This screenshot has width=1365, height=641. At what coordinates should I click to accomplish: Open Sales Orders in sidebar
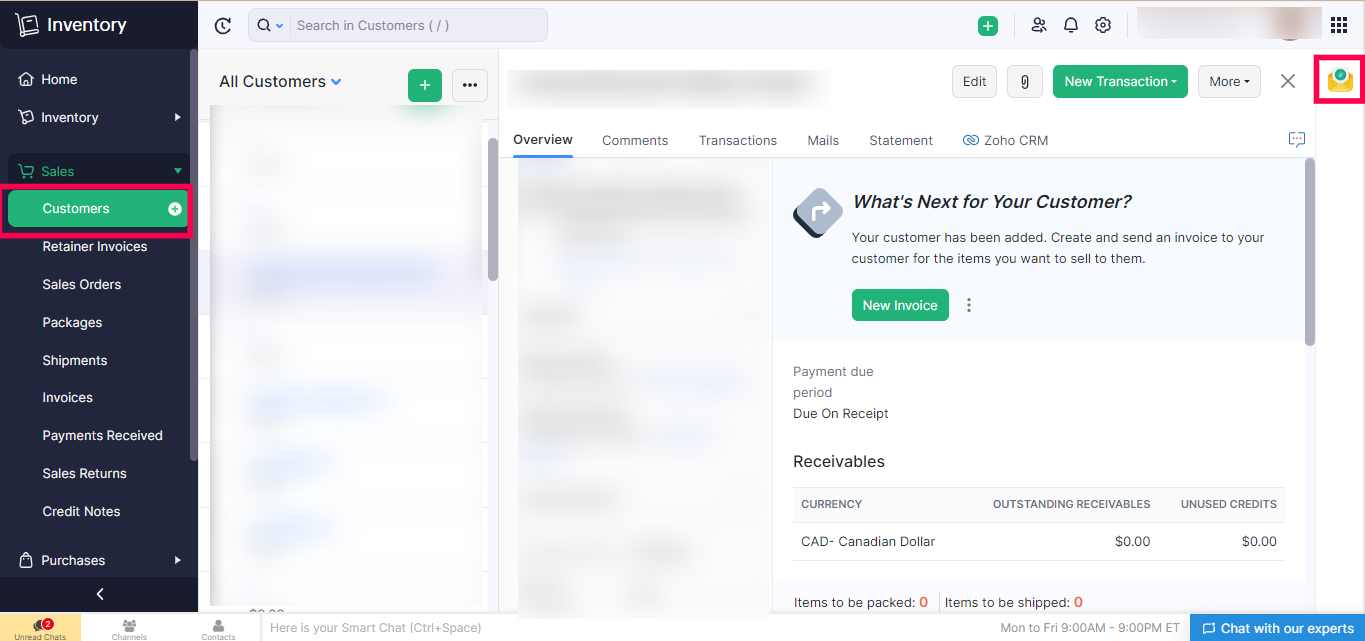coord(82,285)
